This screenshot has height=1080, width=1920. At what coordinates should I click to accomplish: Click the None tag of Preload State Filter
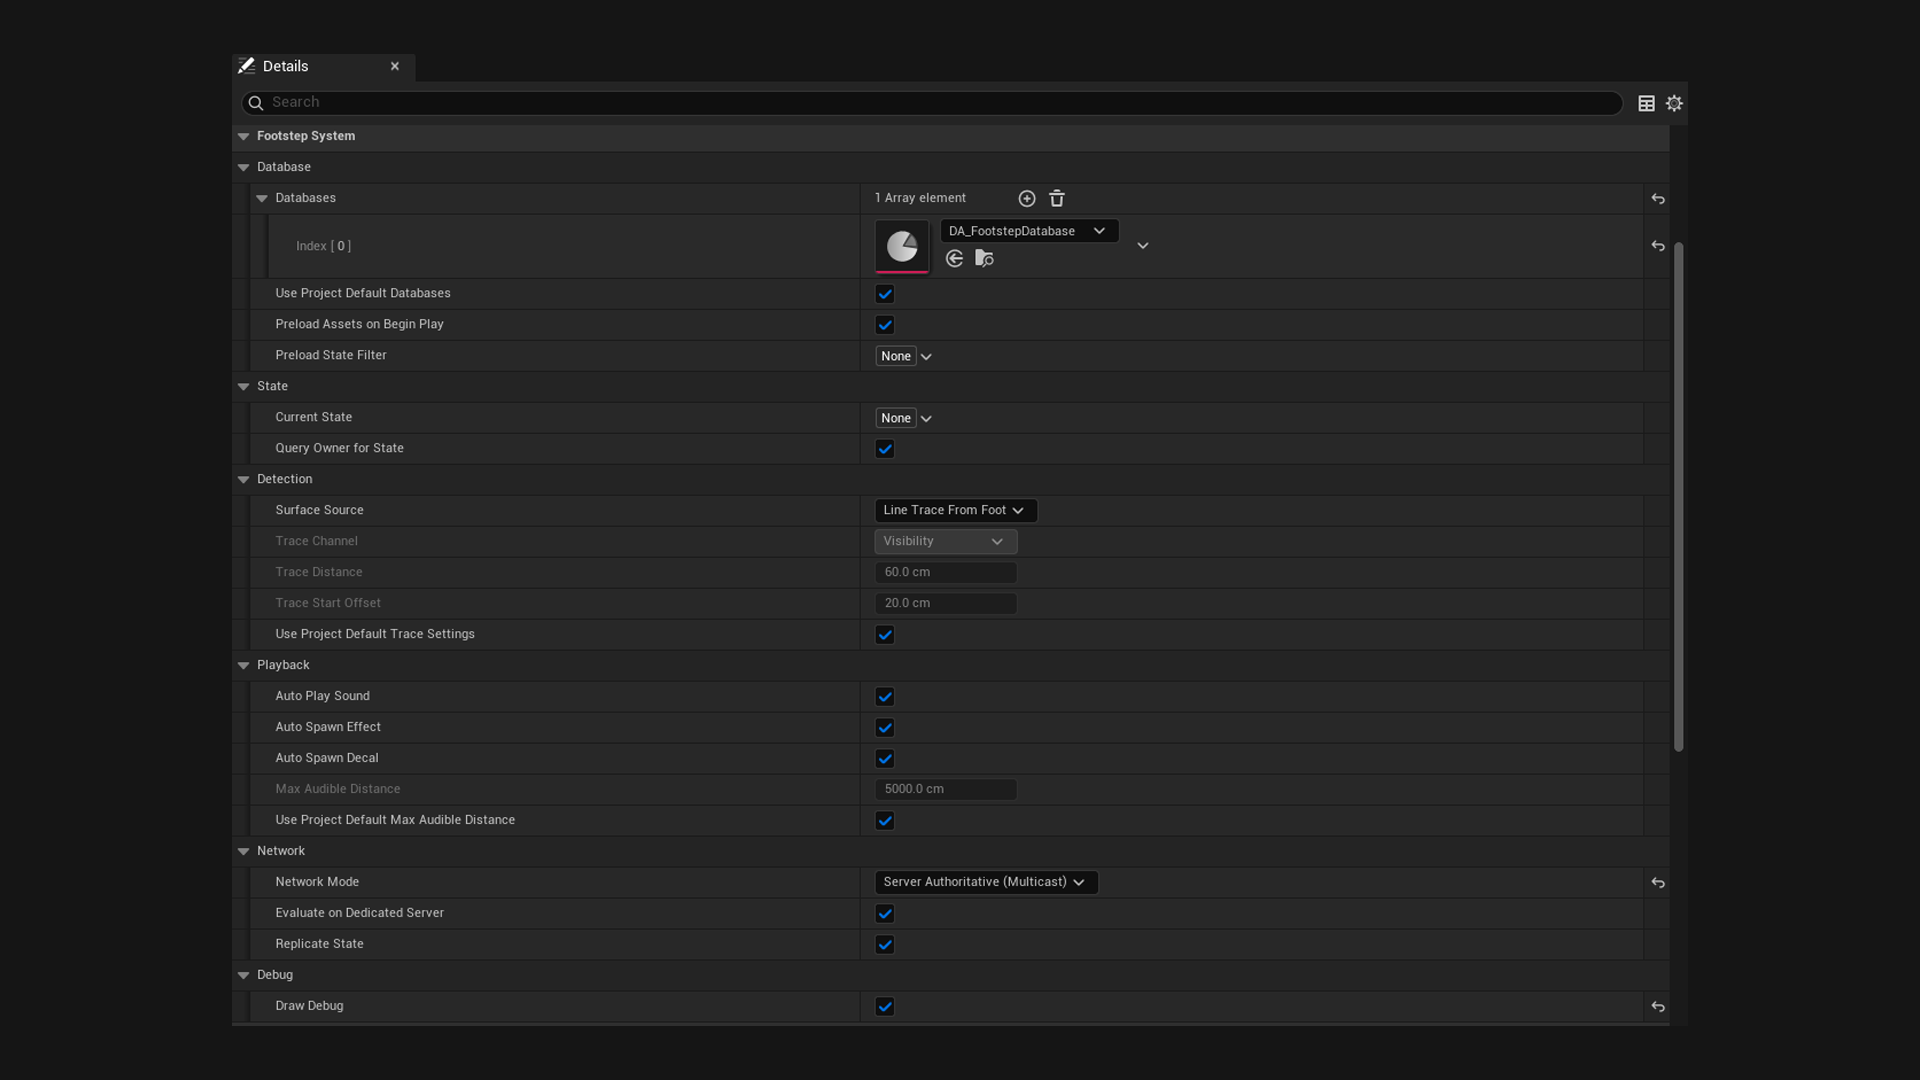tap(896, 357)
